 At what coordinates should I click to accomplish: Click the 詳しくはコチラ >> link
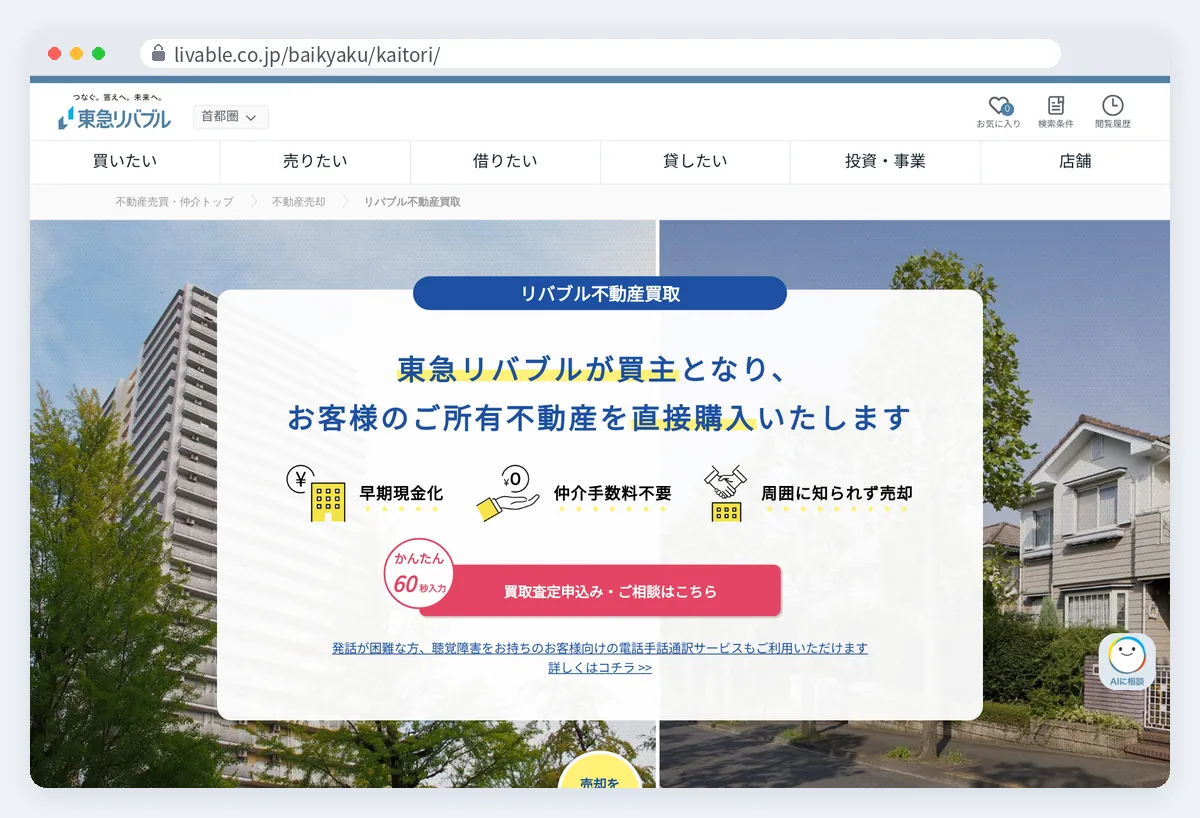[x=600, y=668]
